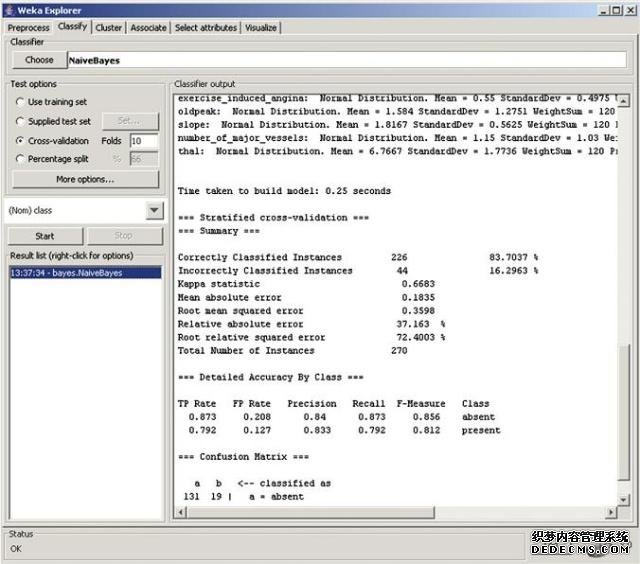Switch to the Preprocess tab
Screen dimensions: 640x564
coord(28,27)
